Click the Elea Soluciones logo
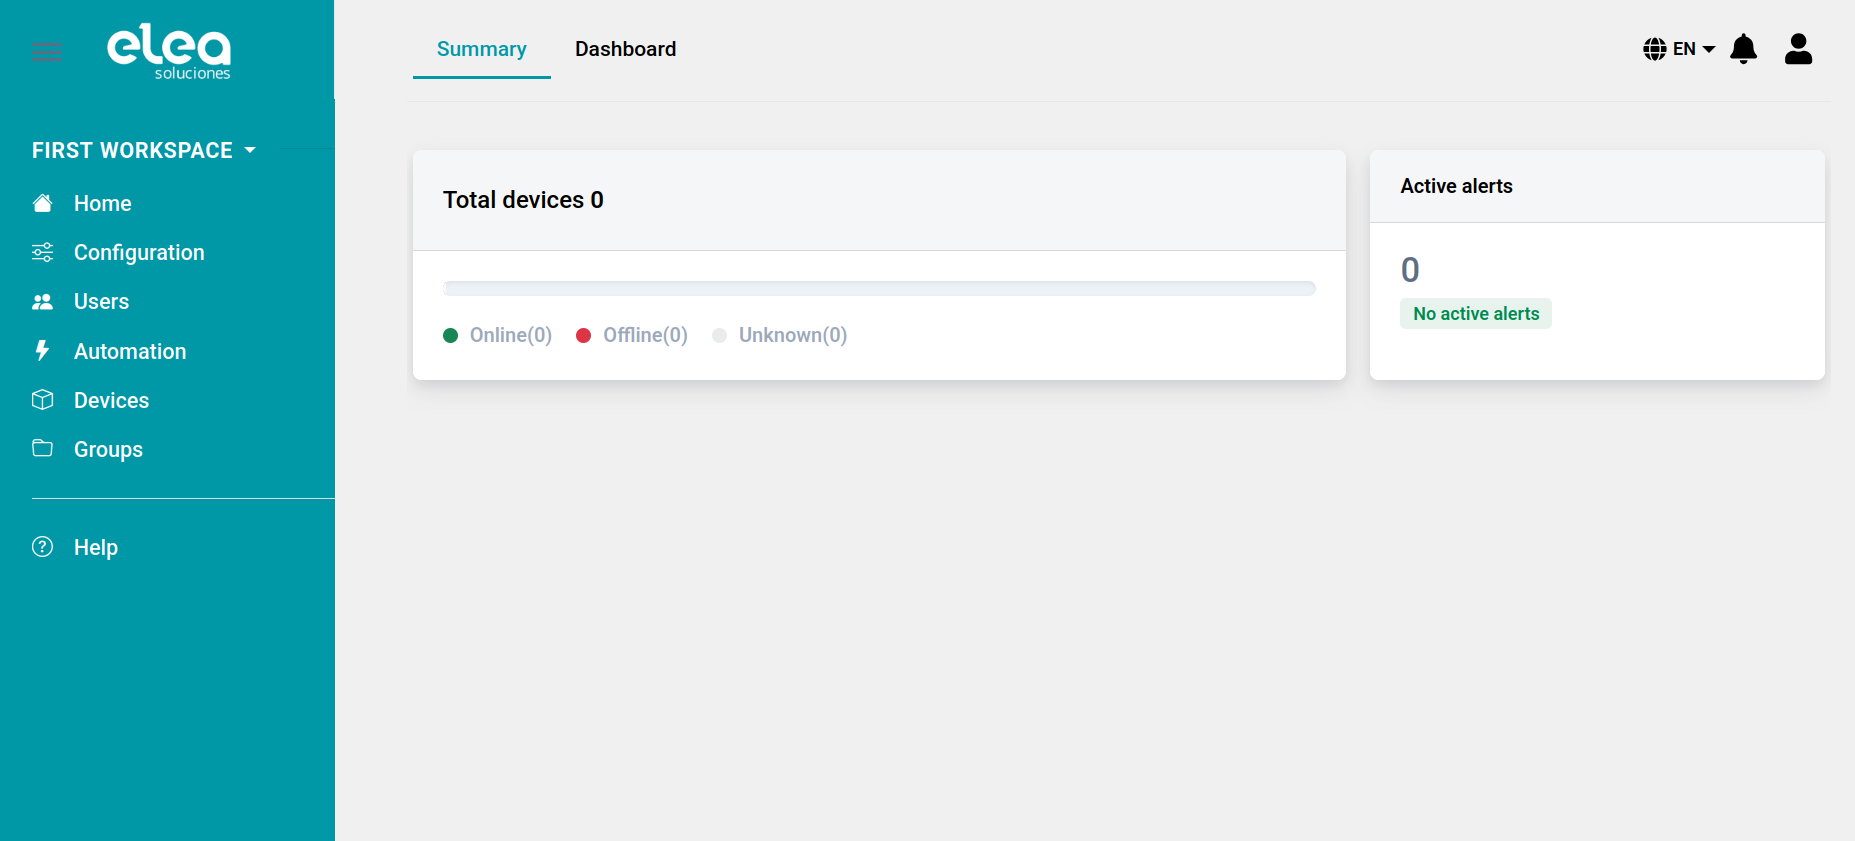 pyautogui.click(x=169, y=51)
